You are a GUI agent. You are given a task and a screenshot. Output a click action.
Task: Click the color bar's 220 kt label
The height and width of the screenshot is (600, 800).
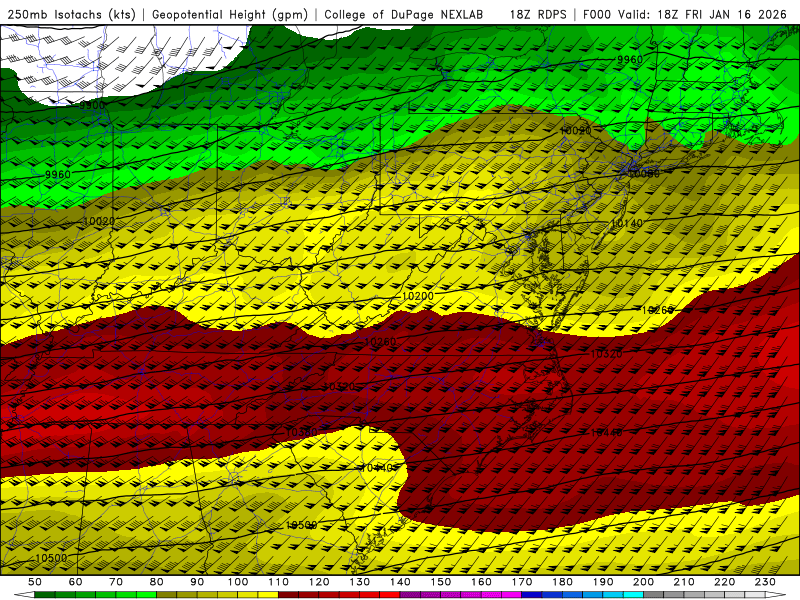click(724, 582)
